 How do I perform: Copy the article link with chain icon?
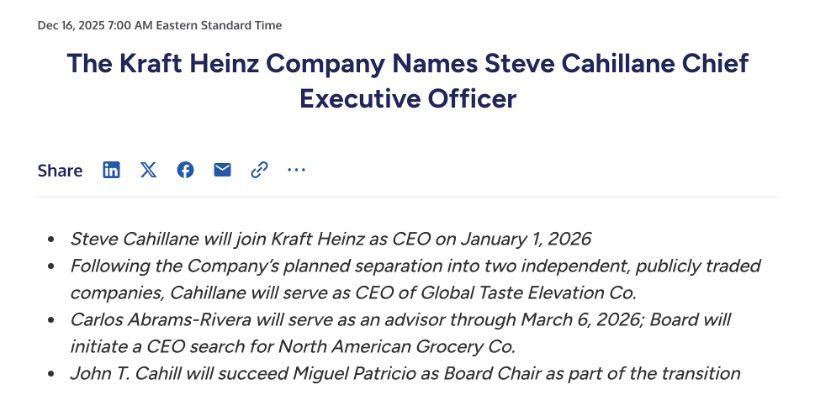point(259,170)
